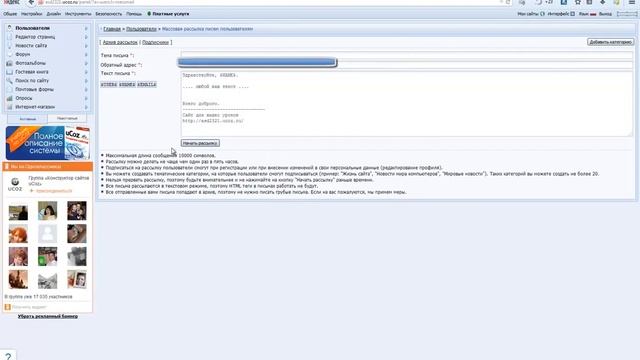
Task: Open the Инструменты menu
Action: [x=78, y=14]
